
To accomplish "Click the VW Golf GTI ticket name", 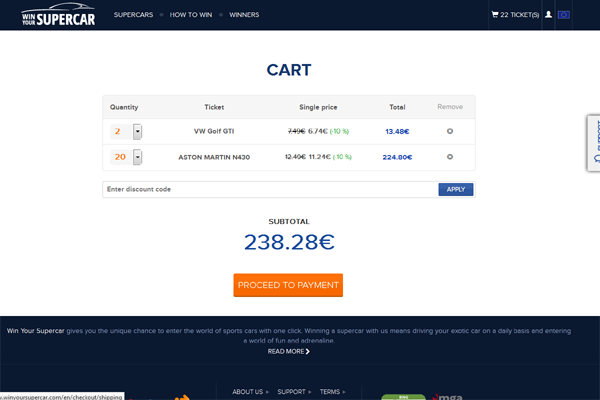I will (x=214, y=131).
